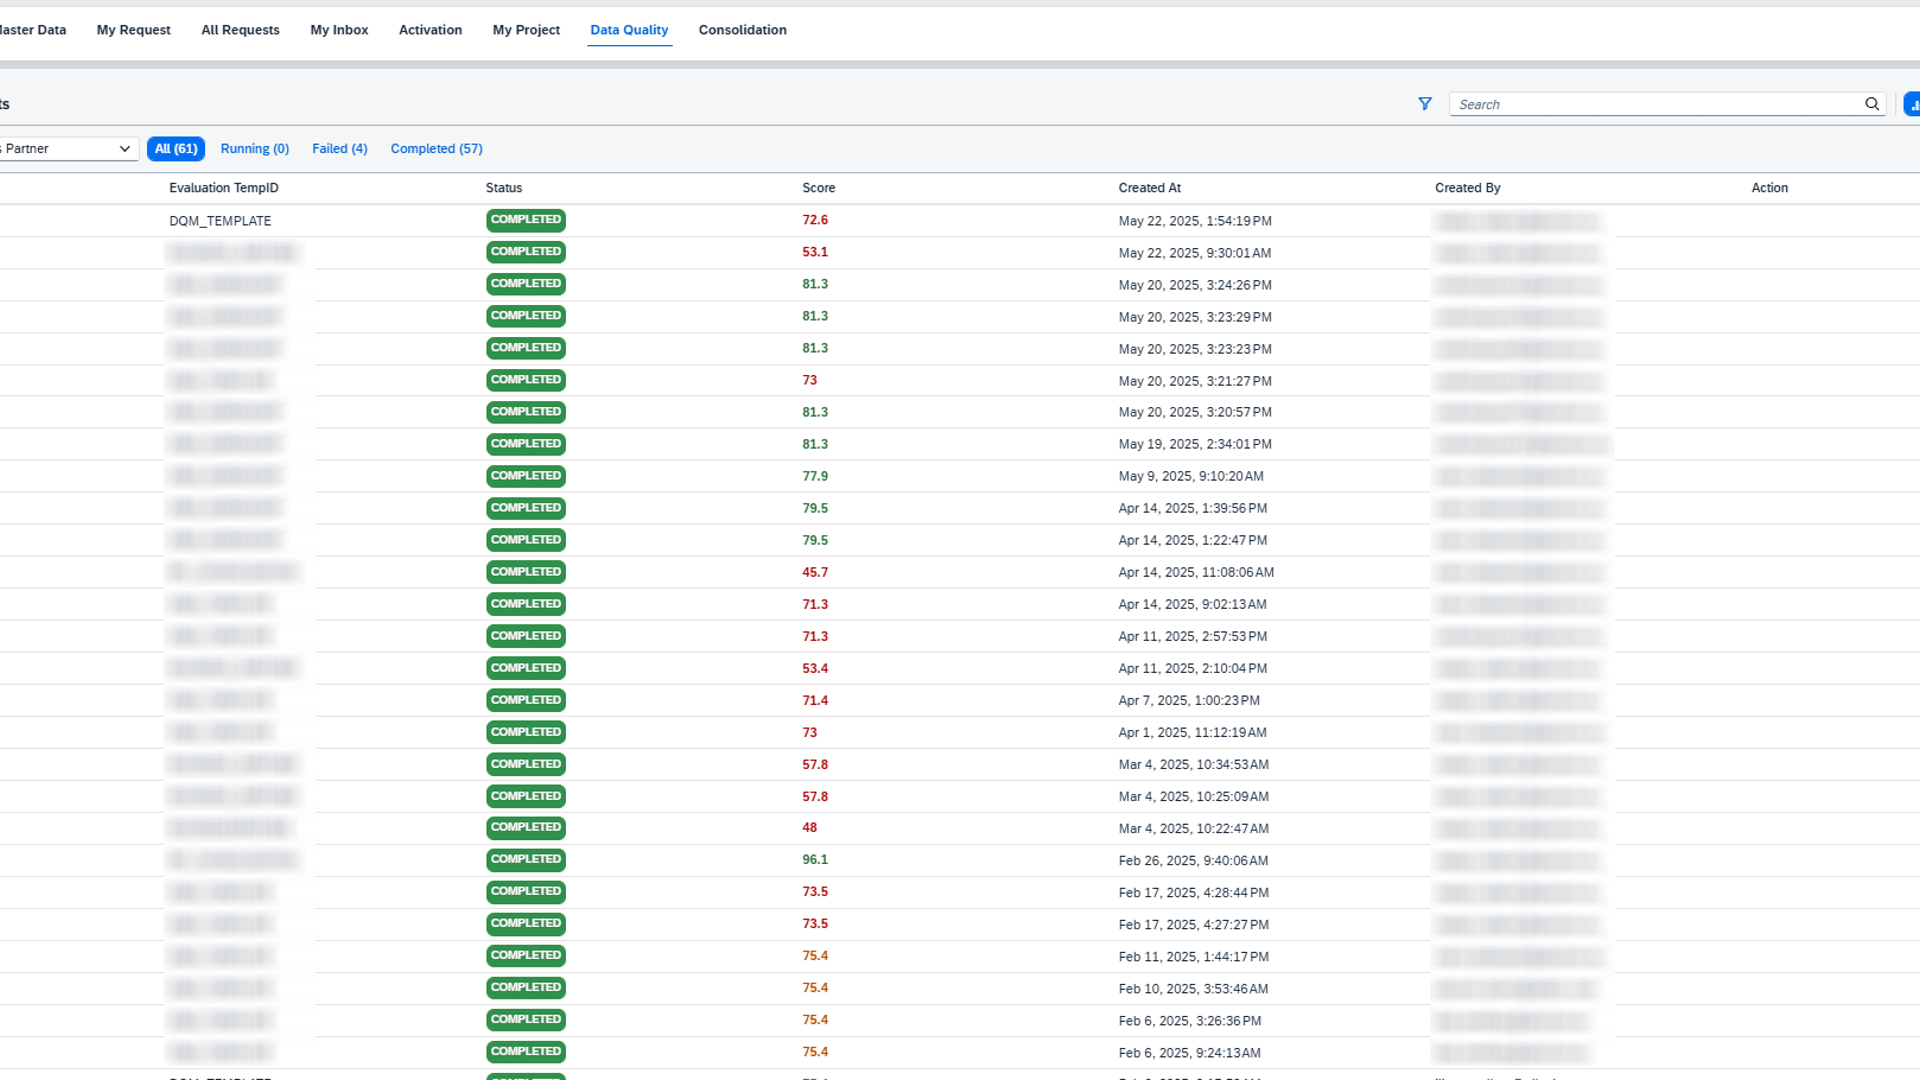The height and width of the screenshot is (1080, 1920).
Task: Click the Created At column header
Action: [1150, 188]
